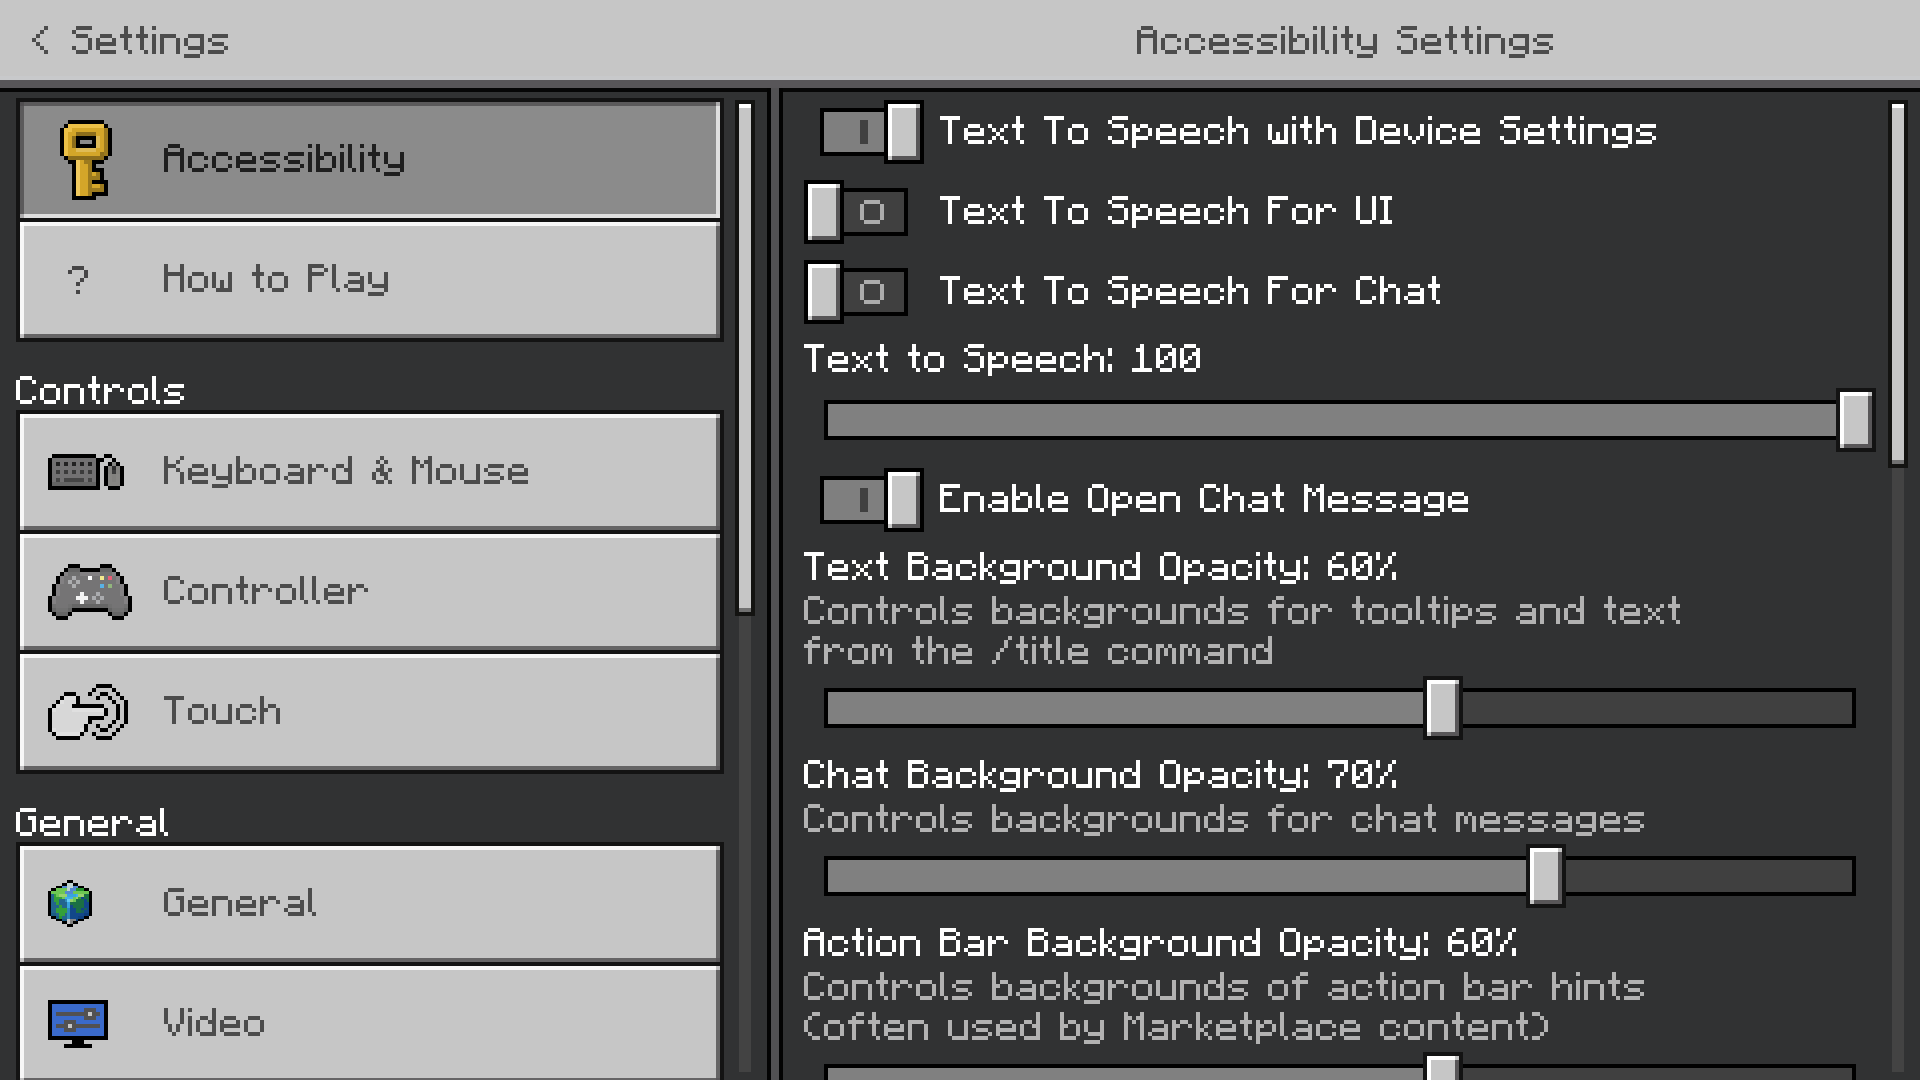Viewport: 1920px width, 1080px height.
Task: Click the keyboard and mouse icon
Action: coord(86,472)
